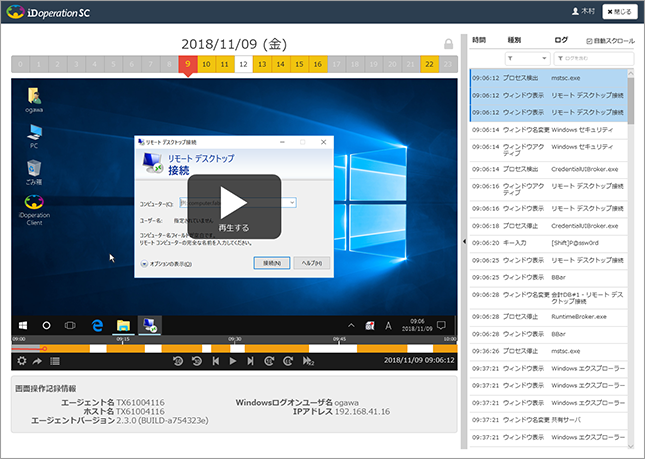645x459 pixels.
Task: Click ogawa folder icon in recorded desktop
Action: coord(34,100)
